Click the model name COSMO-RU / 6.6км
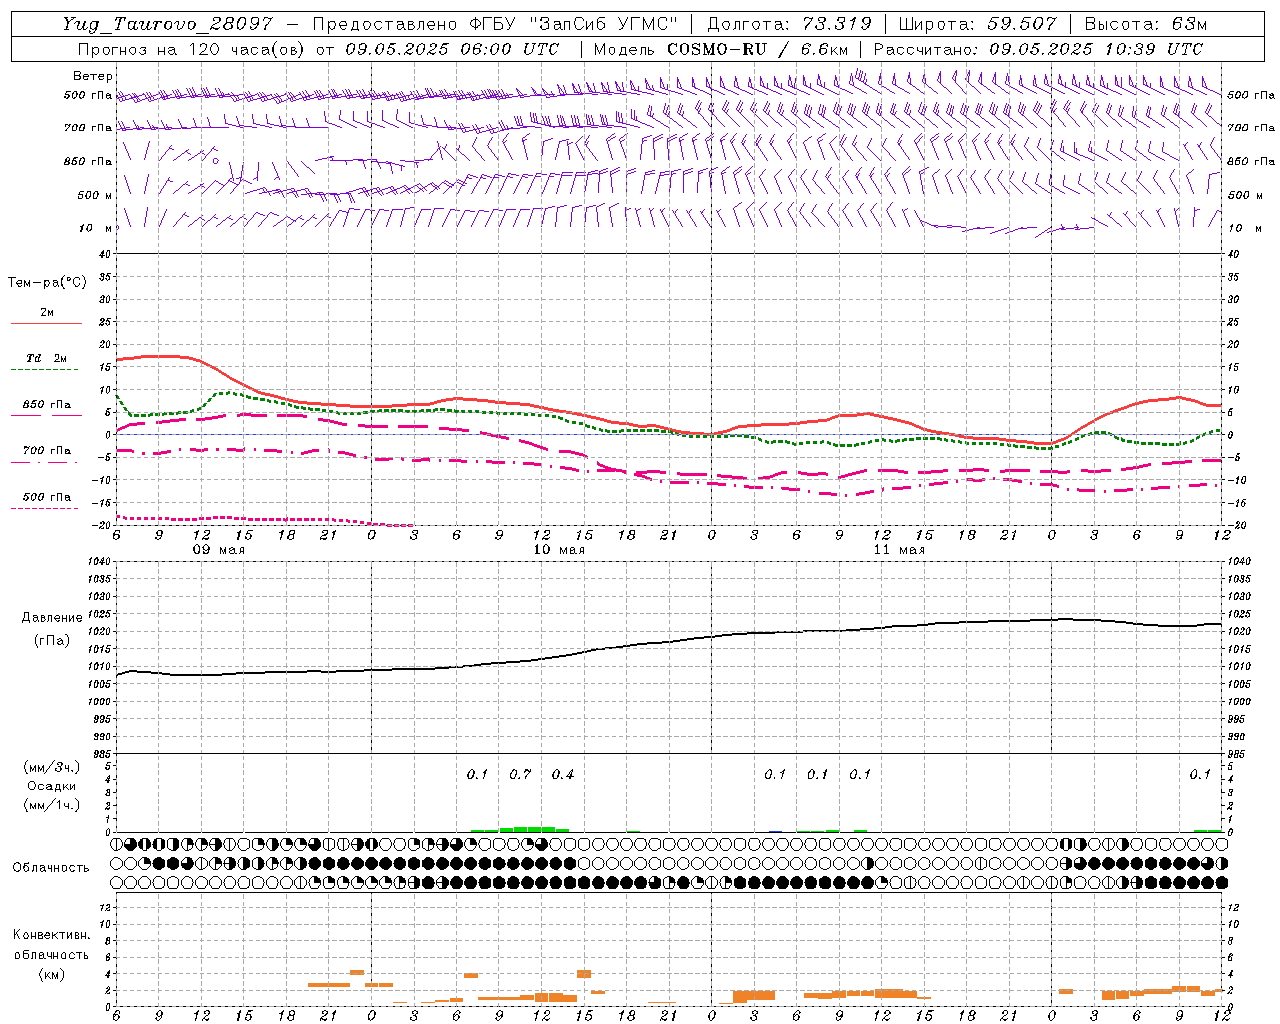Viewport: 1280px width, 1024px height. click(x=758, y=49)
